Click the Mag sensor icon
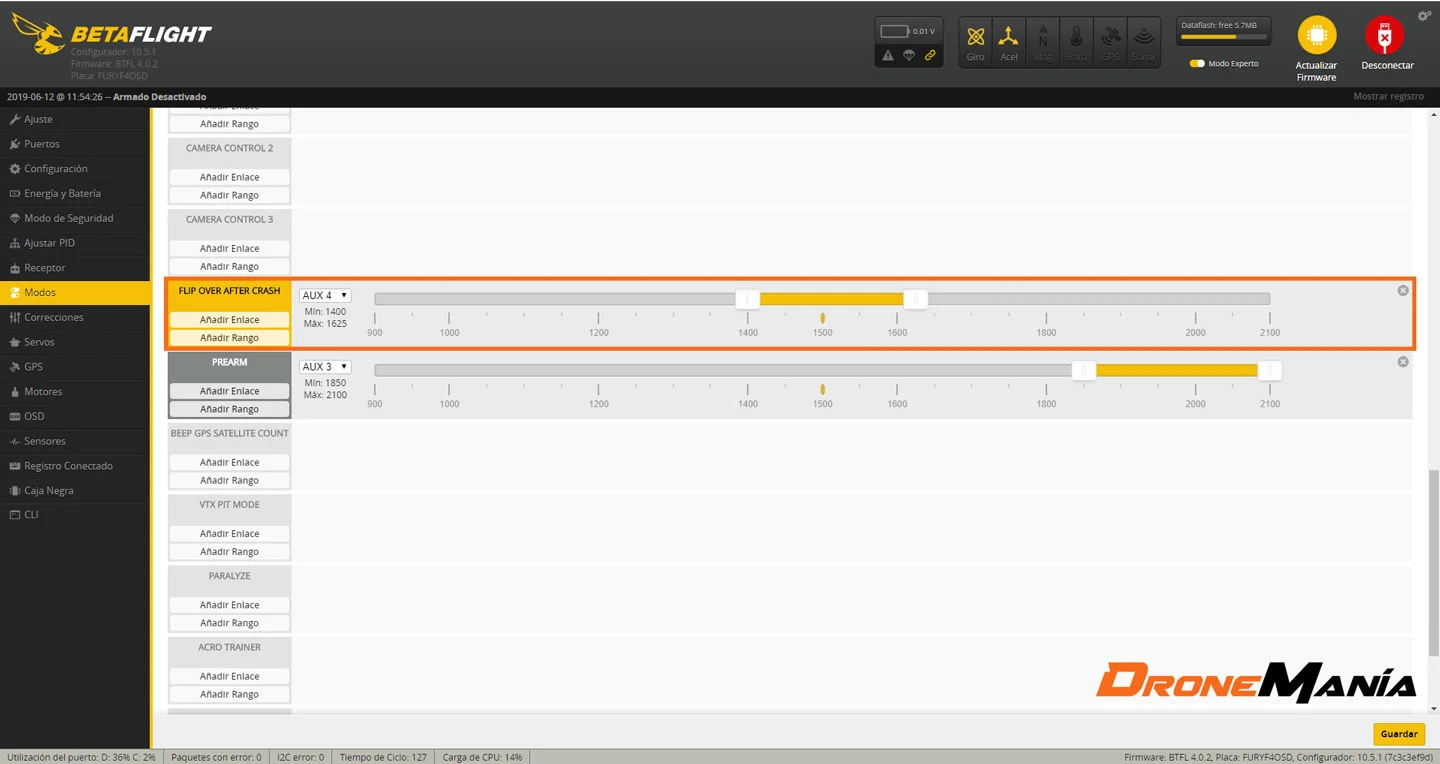The width and height of the screenshot is (1440, 764). click(1043, 40)
